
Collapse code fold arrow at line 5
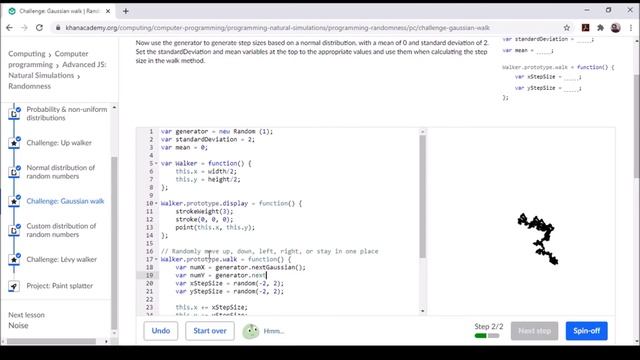tap(156, 164)
